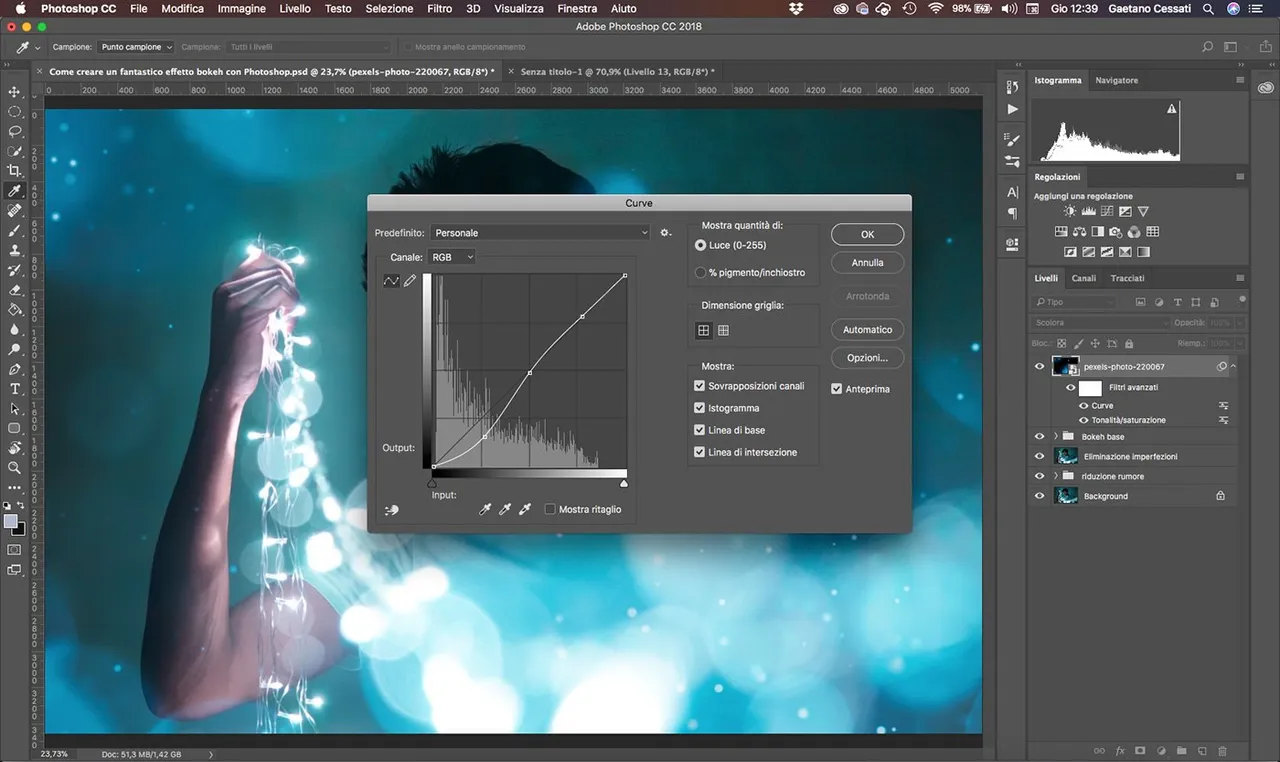Viewport: 1280px width, 762px height.
Task: Open the Filtro menu
Action: (439, 8)
